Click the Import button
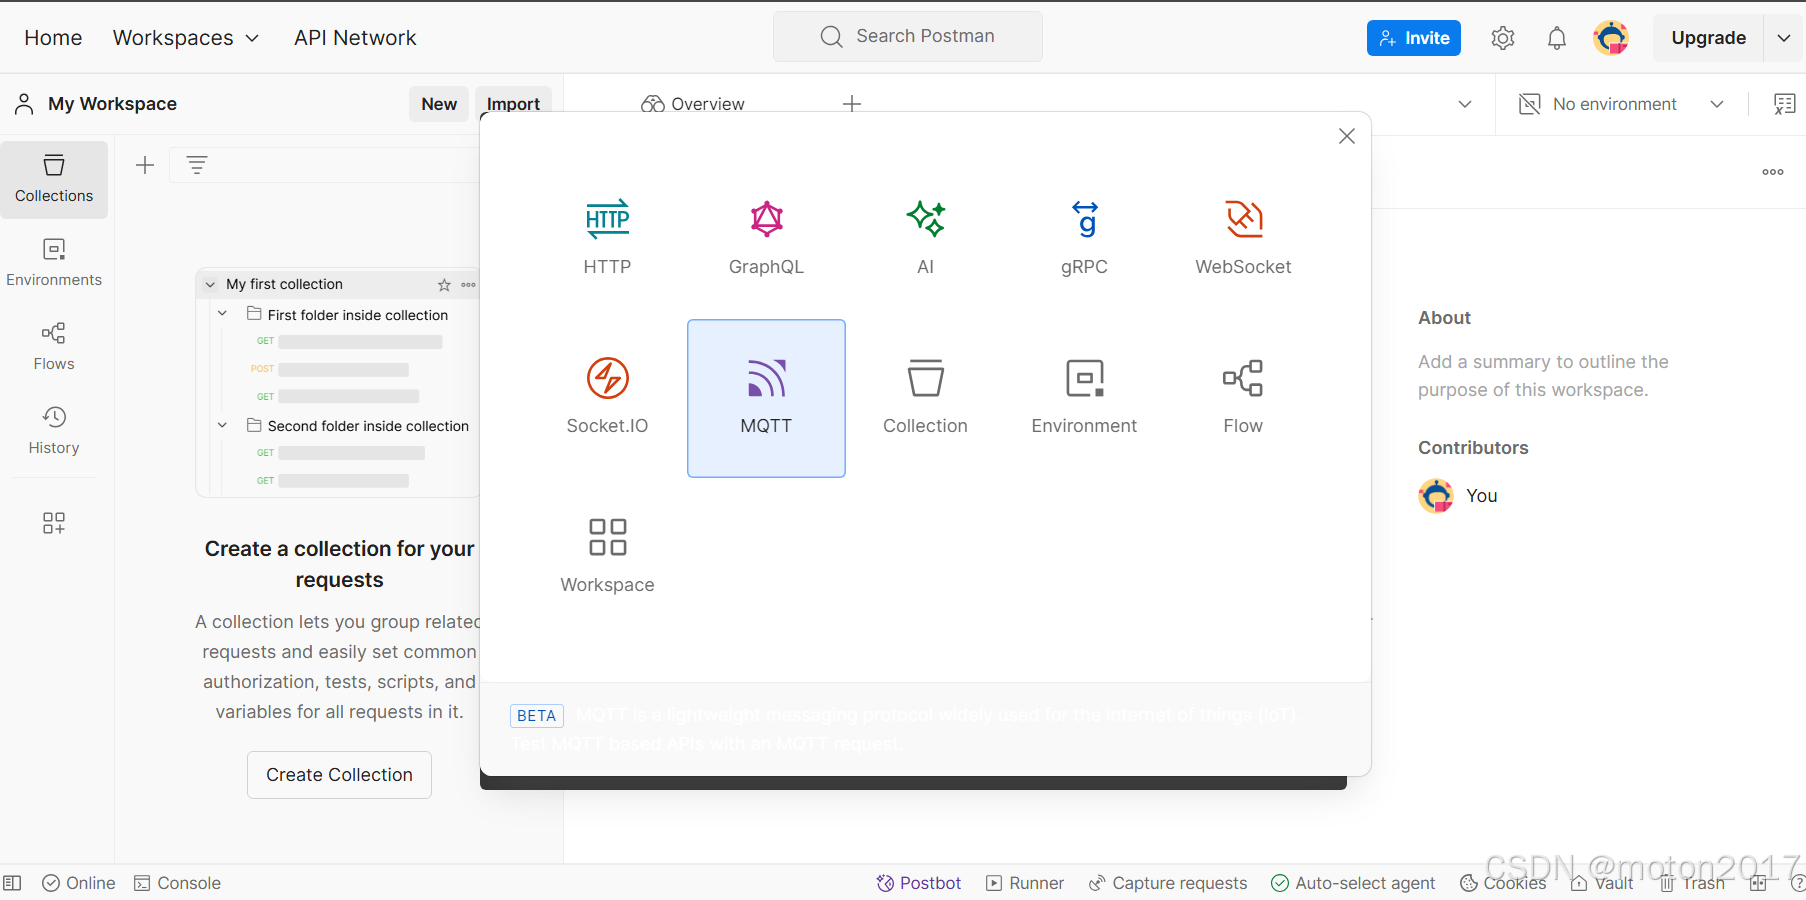 [x=513, y=104]
